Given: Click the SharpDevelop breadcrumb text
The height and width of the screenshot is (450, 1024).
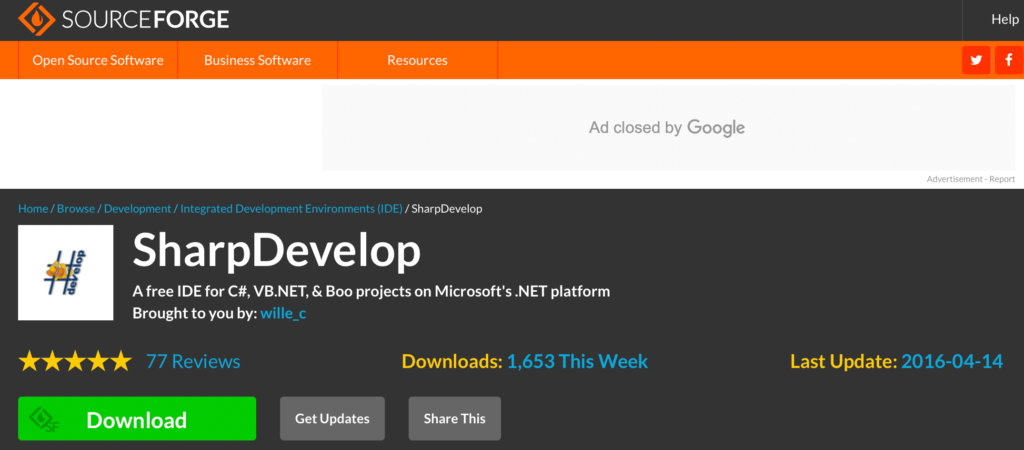Looking at the screenshot, I should pyautogui.click(x=447, y=209).
